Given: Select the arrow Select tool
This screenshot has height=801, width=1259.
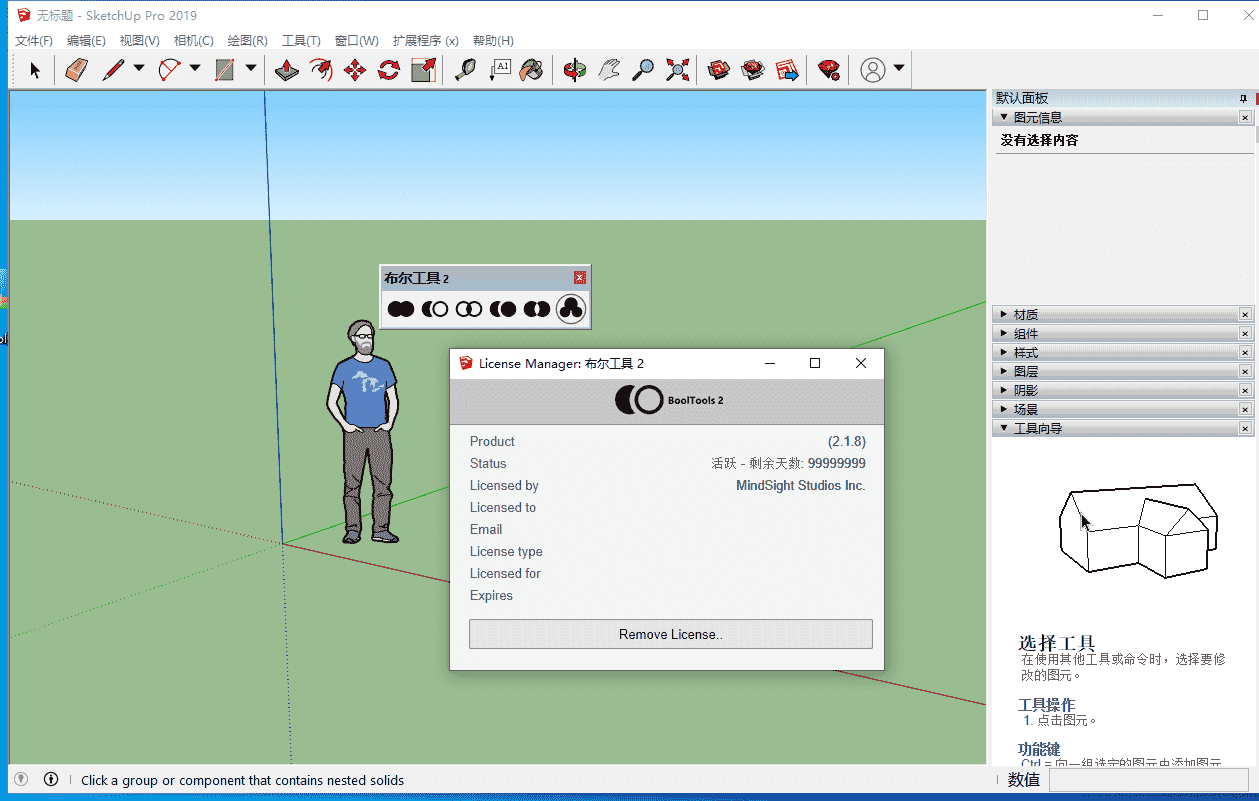Looking at the screenshot, I should point(35,70).
